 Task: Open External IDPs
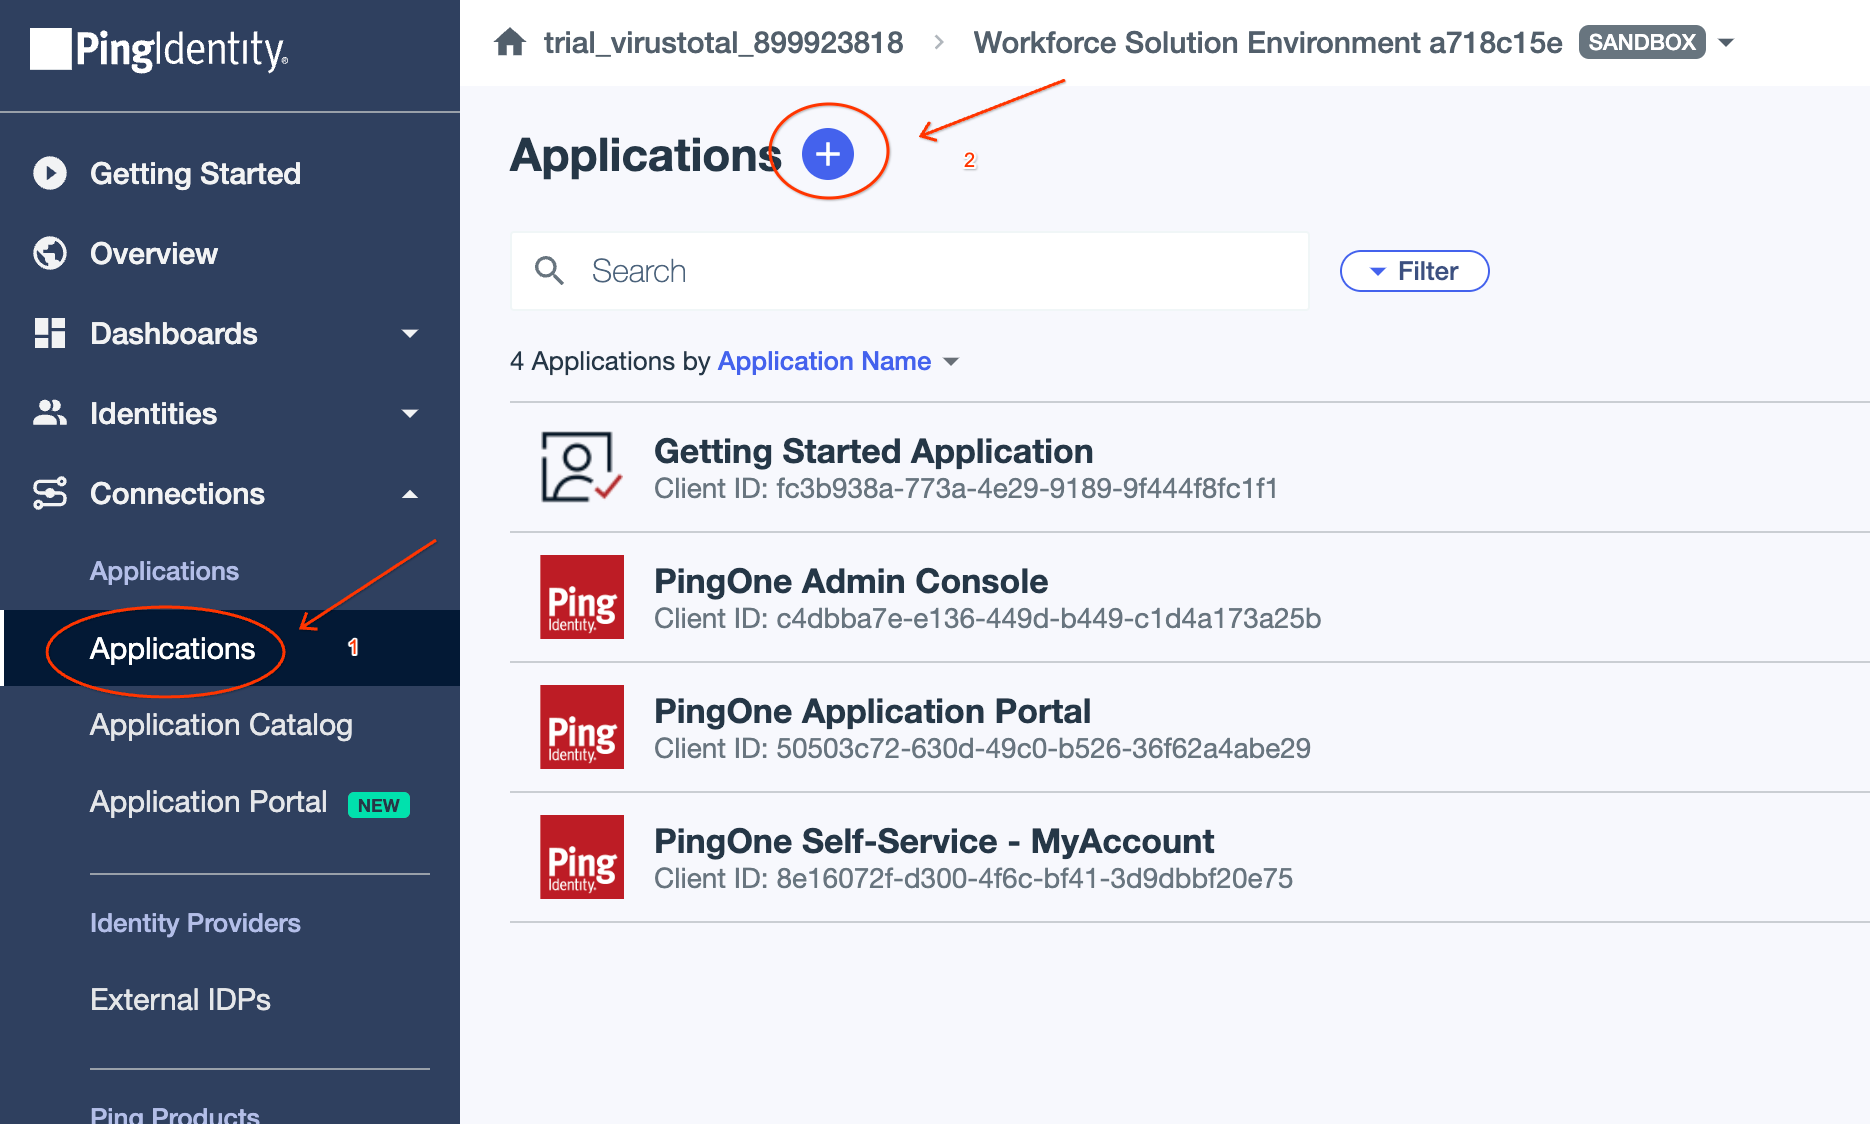pyautogui.click(x=180, y=1000)
